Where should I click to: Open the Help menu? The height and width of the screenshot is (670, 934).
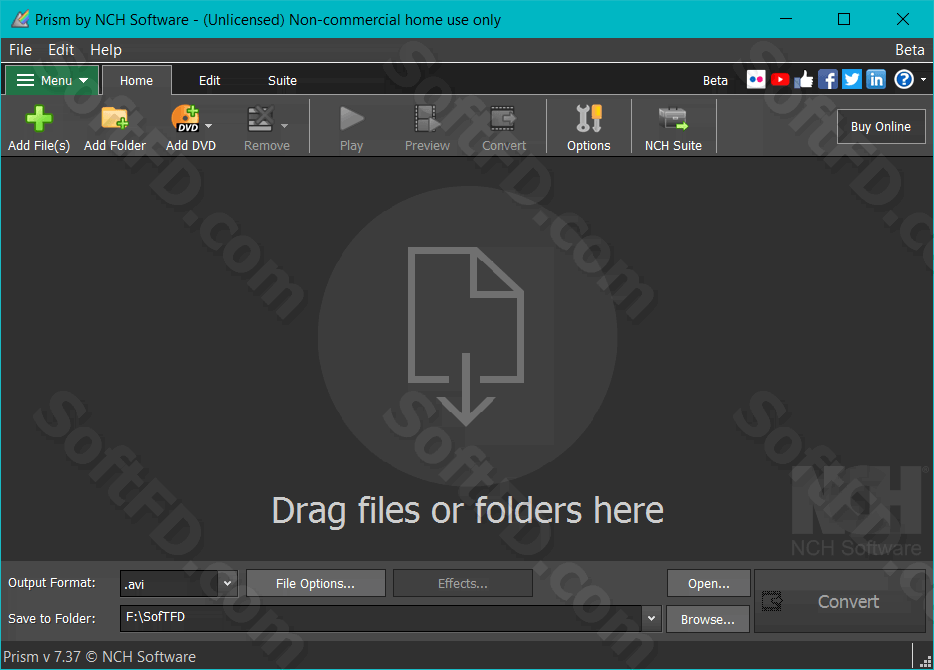[106, 50]
